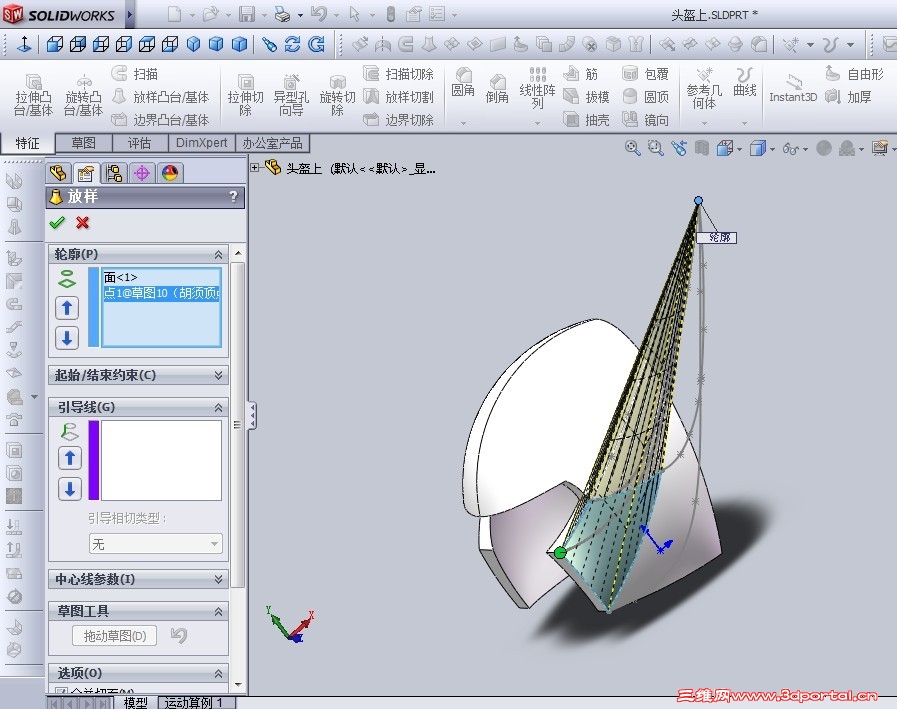Screen dimensions: 897x709
Task: Select the Thicken (加厚) tool
Action: pos(848,97)
